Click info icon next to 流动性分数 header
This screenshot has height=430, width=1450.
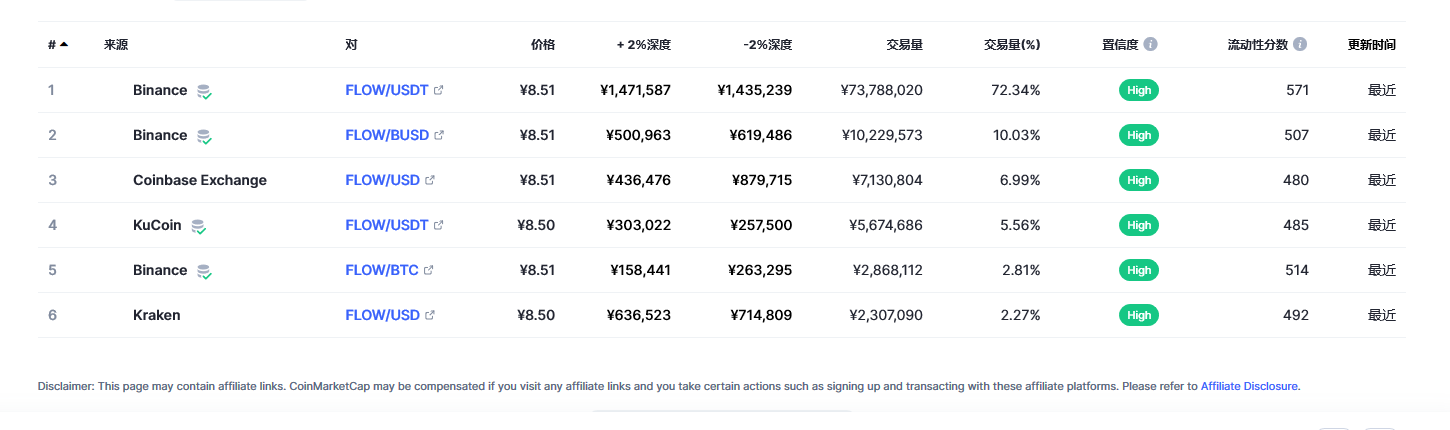[x=1300, y=45]
